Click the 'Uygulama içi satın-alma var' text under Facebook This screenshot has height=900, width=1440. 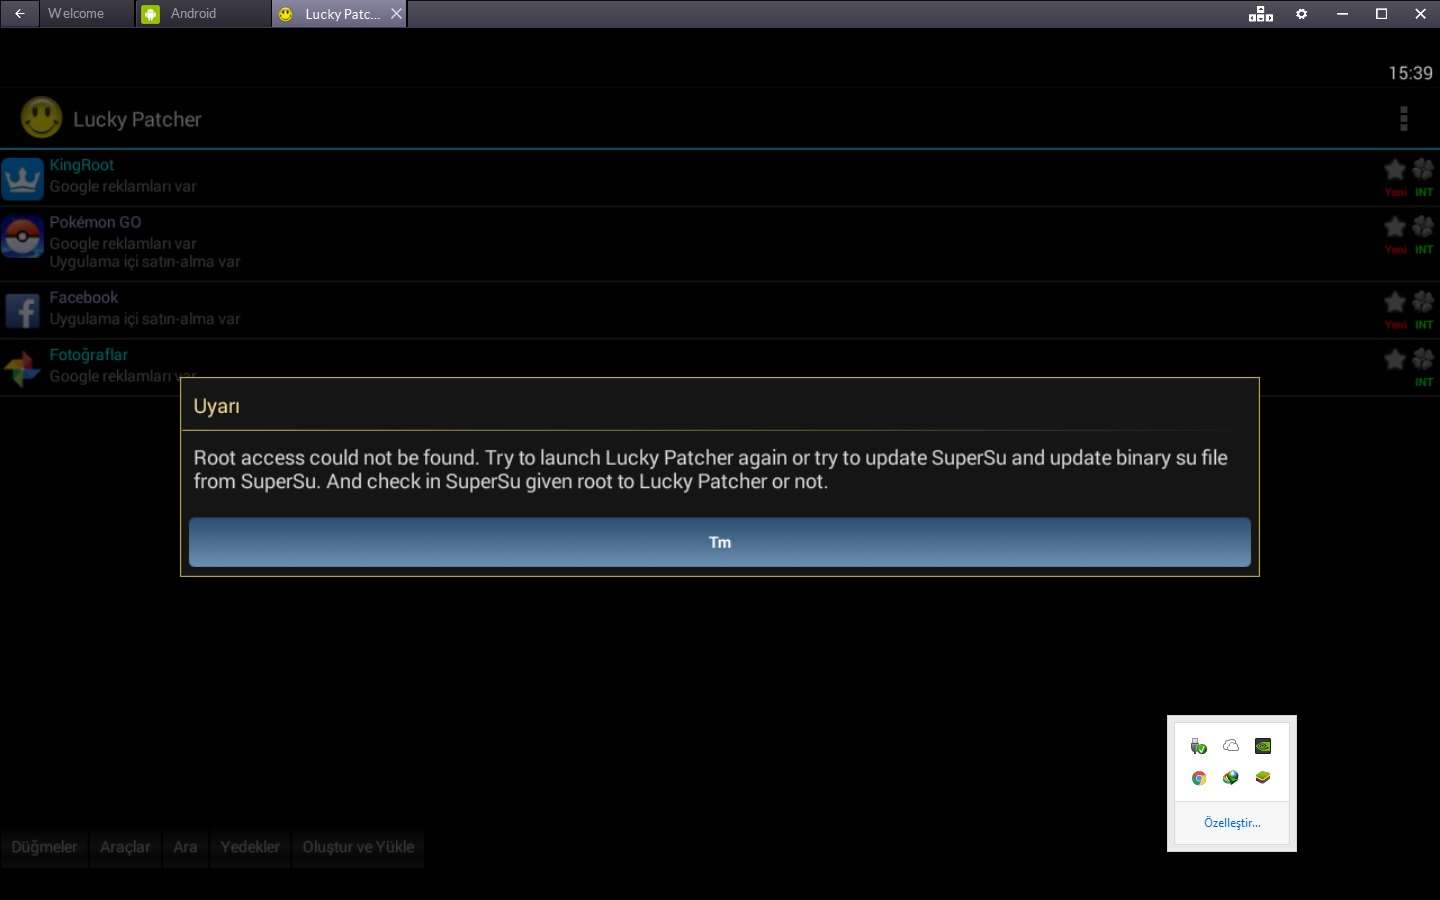click(x=145, y=319)
